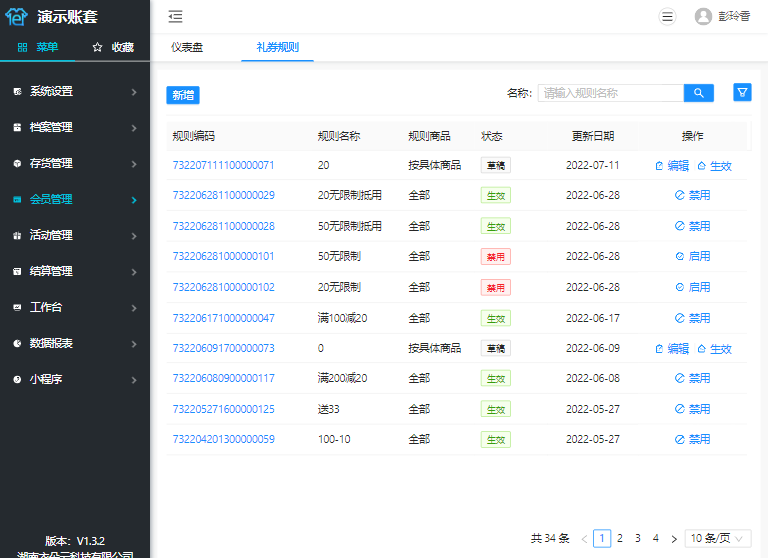This screenshot has width=768, height=558.
Task: Expand the 工作台 menu chevron
Action: tap(134, 308)
